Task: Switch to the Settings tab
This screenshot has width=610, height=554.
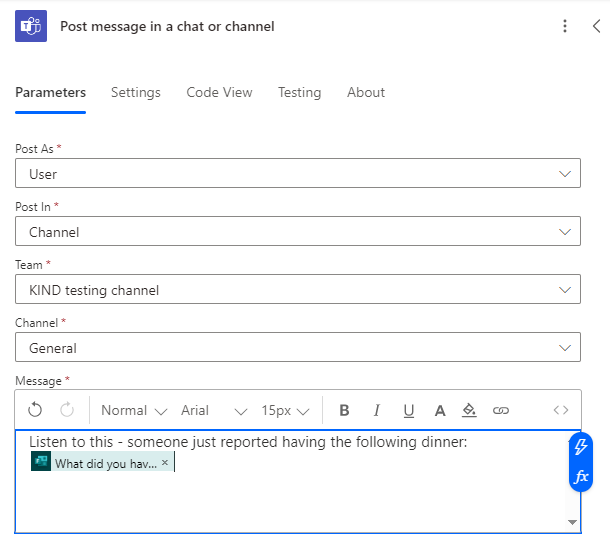Action: pos(136,93)
